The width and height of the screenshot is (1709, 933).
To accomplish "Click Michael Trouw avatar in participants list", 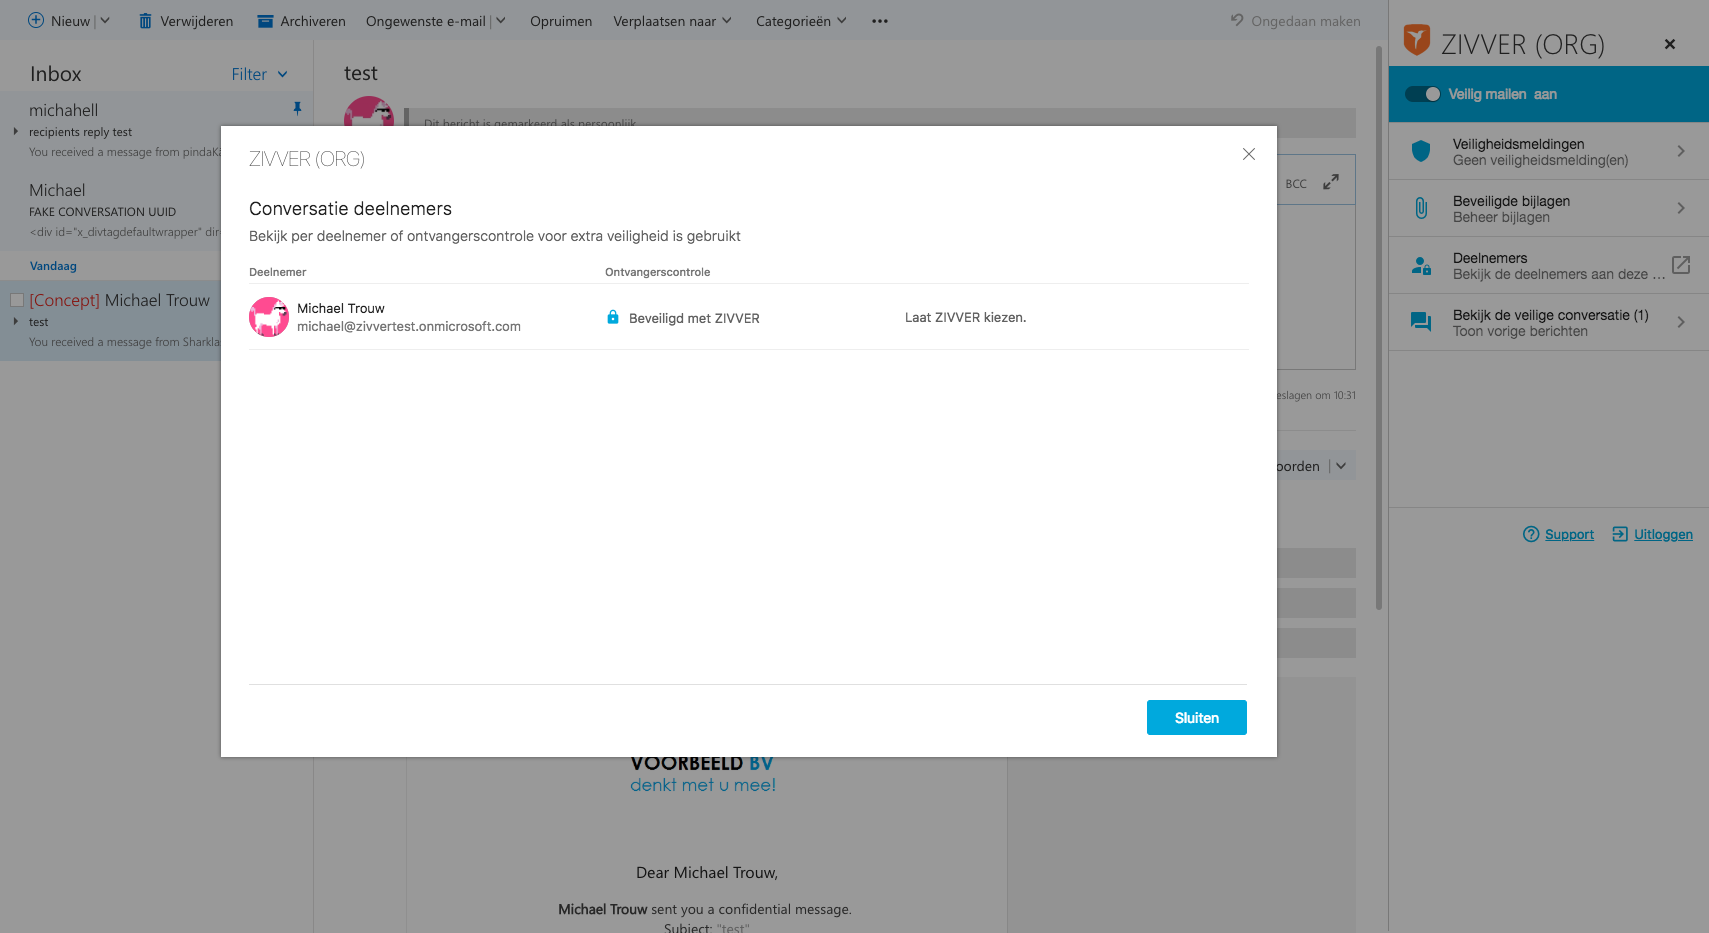I will pos(269,317).
